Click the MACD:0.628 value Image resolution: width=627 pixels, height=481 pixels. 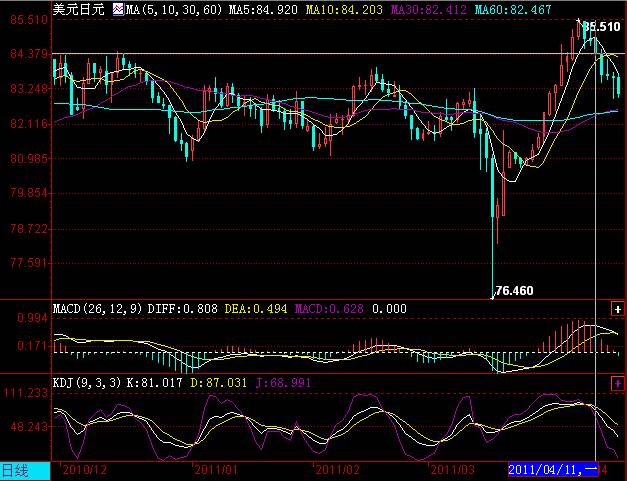tap(329, 309)
